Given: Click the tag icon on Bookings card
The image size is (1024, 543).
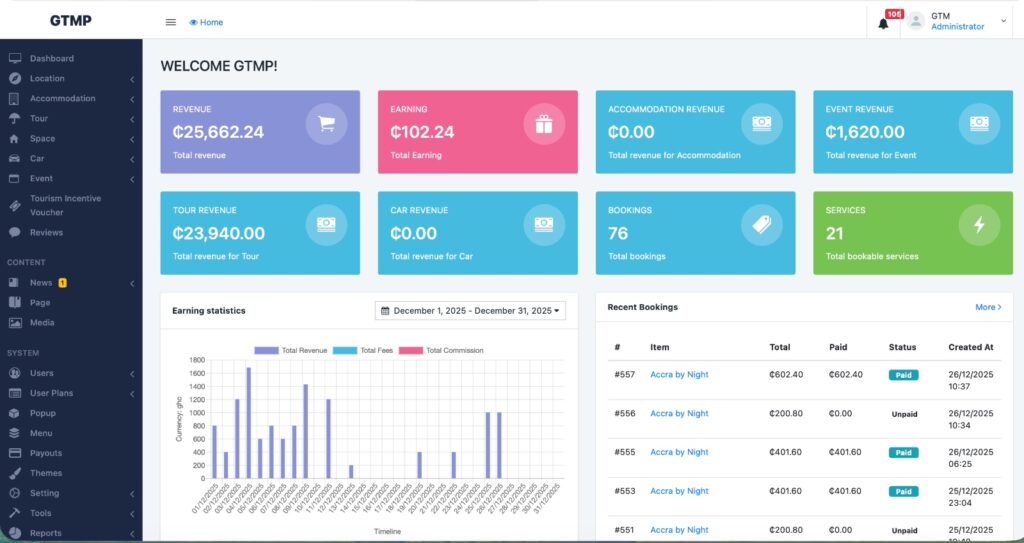Looking at the screenshot, I should click(x=761, y=225).
